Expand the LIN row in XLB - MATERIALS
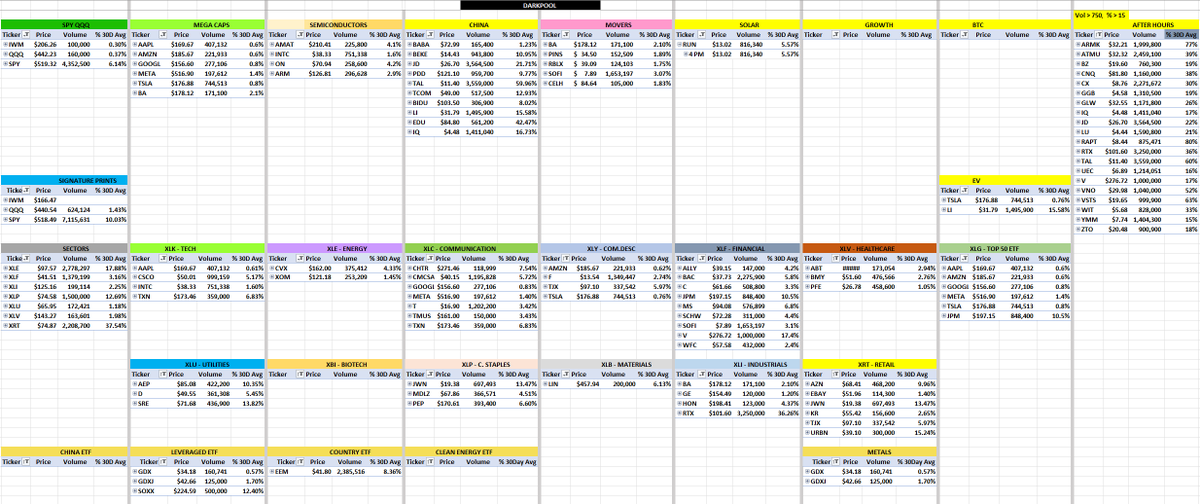The image size is (1200, 504). tap(543, 383)
